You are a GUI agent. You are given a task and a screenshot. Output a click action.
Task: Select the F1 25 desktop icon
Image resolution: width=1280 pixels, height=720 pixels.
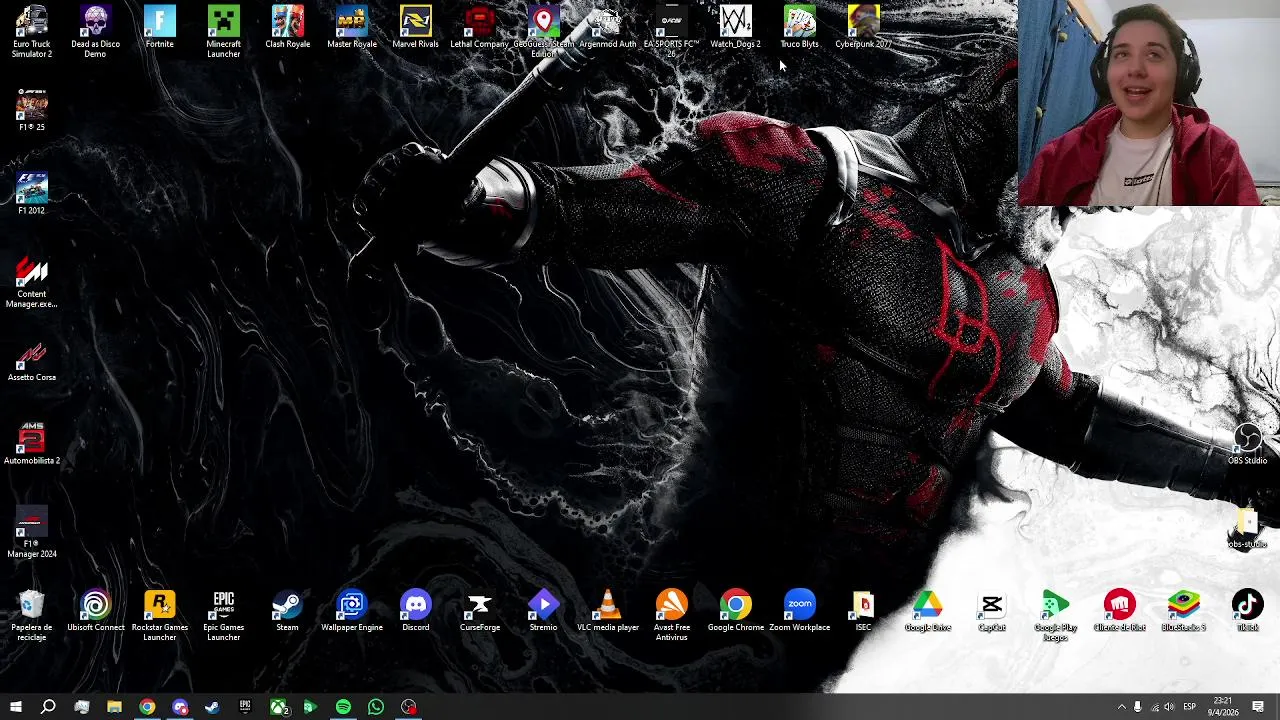tap(32, 110)
